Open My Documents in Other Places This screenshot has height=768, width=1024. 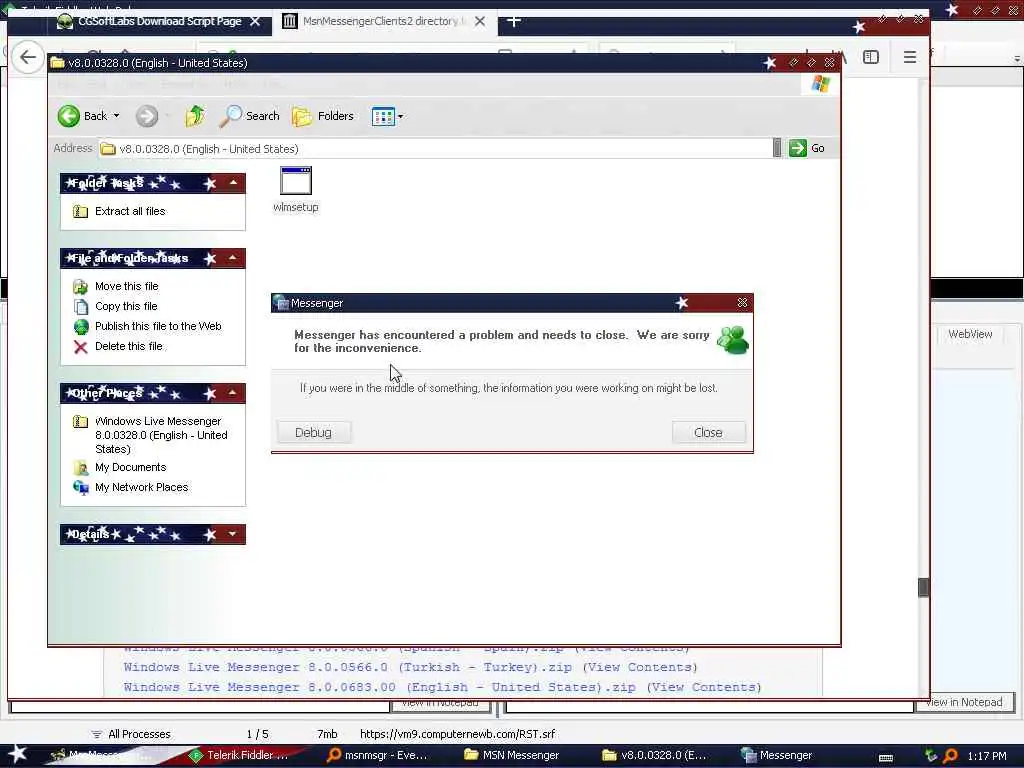131,467
